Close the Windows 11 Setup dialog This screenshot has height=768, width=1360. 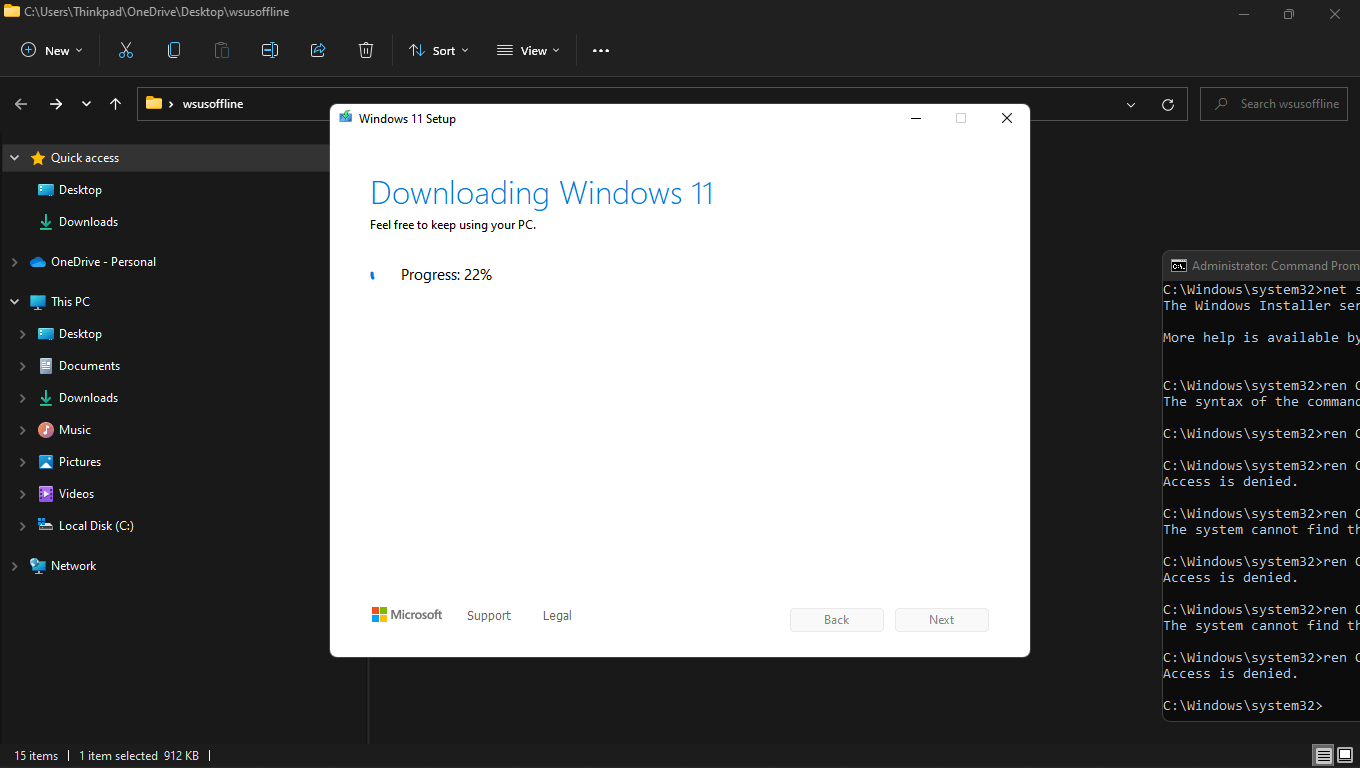[1007, 118]
